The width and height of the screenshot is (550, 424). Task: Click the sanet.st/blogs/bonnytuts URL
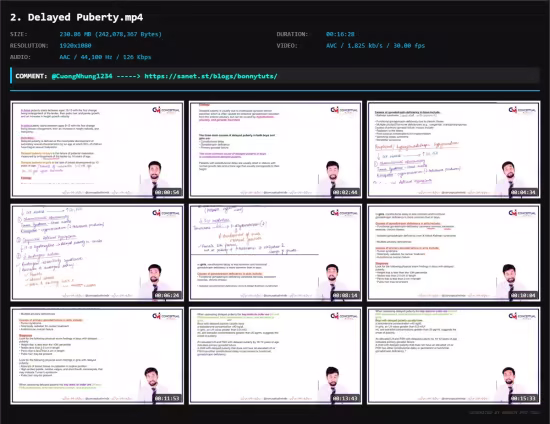point(211,76)
